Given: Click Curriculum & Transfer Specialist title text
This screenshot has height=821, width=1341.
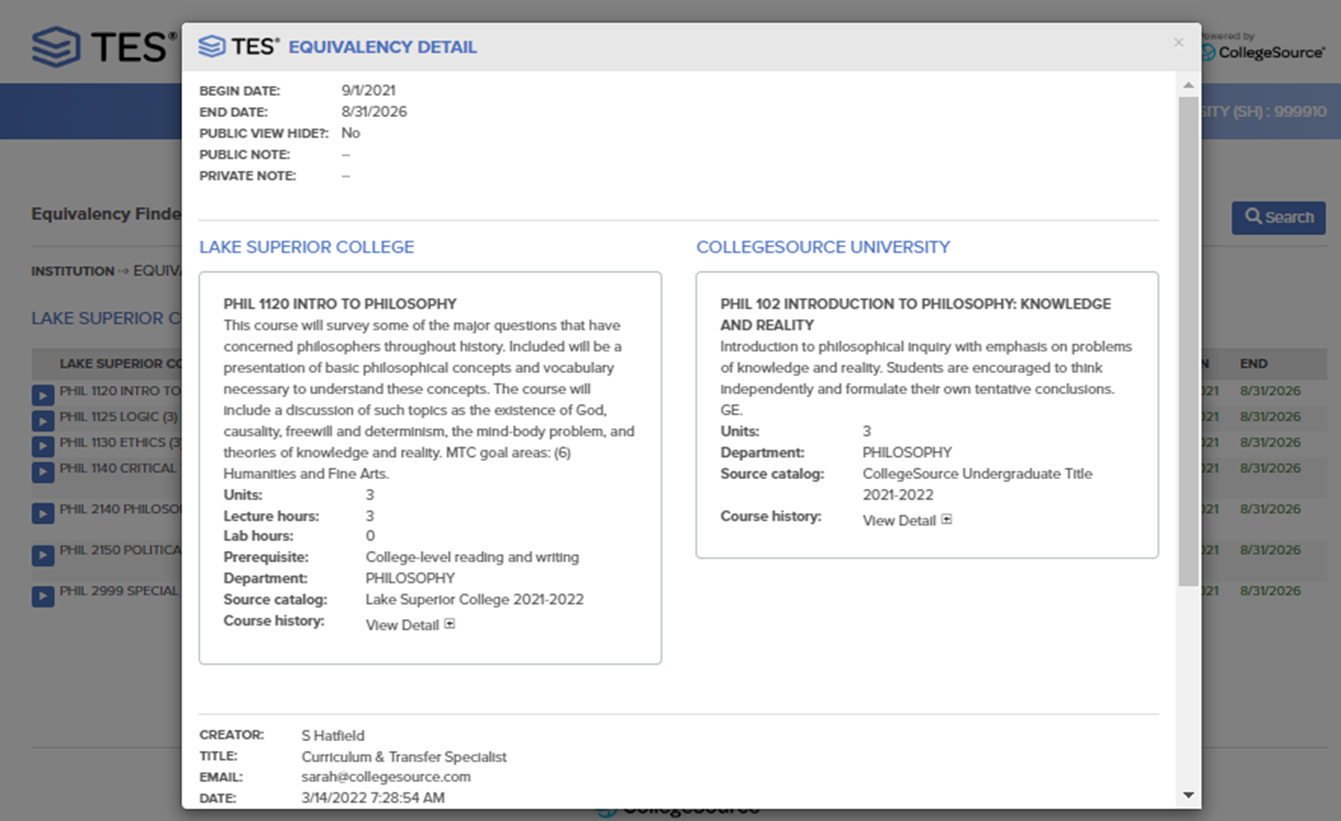Looking at the screenshot, I should (404, 756).
